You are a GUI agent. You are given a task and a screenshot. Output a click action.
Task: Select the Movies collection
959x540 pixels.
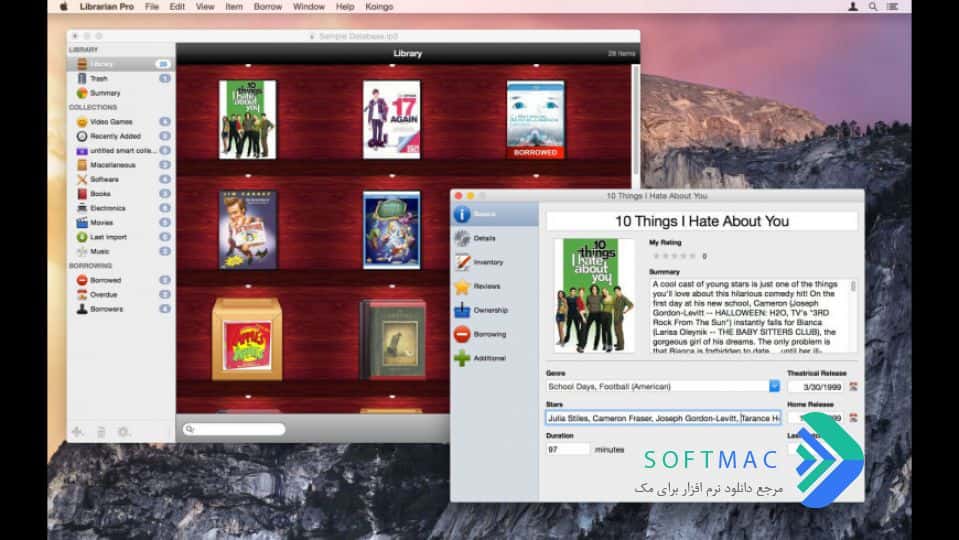(x=120, y=223)
